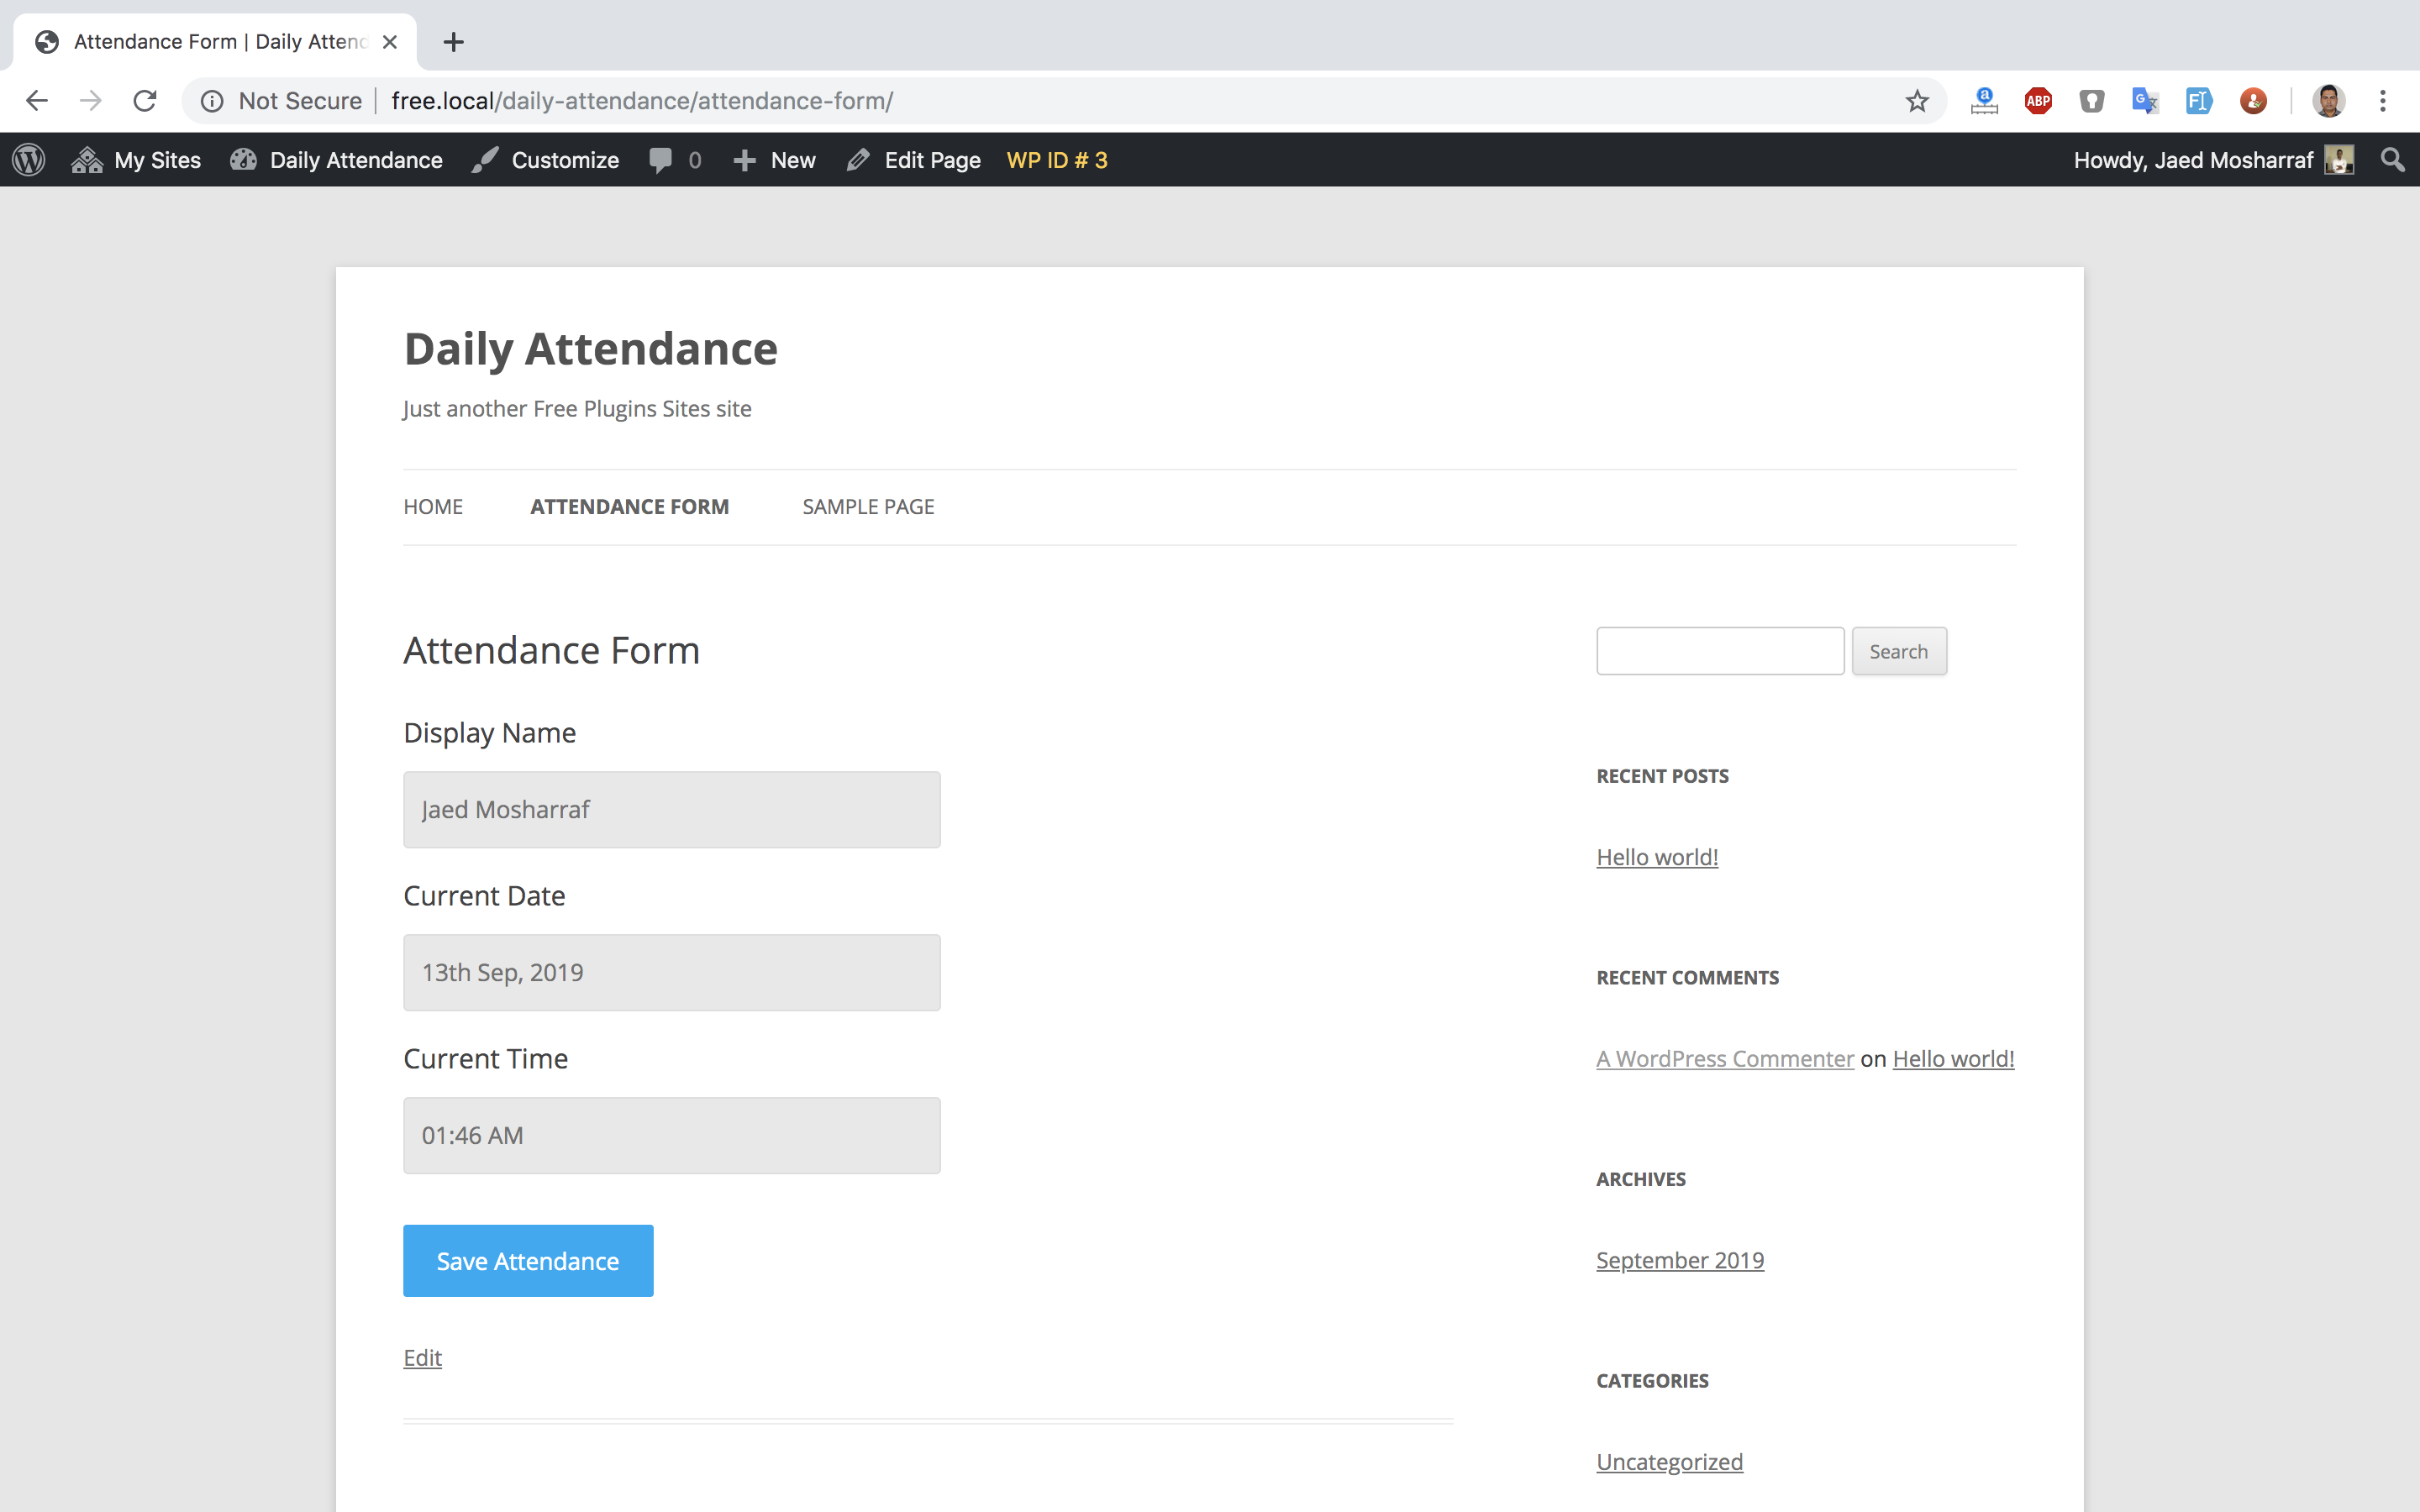Image resolution: width=2420 pixels, height=1512 pixels.
Task: Select ATTENDANCE FORM in the navigation menu
Action: coord(629,507)
